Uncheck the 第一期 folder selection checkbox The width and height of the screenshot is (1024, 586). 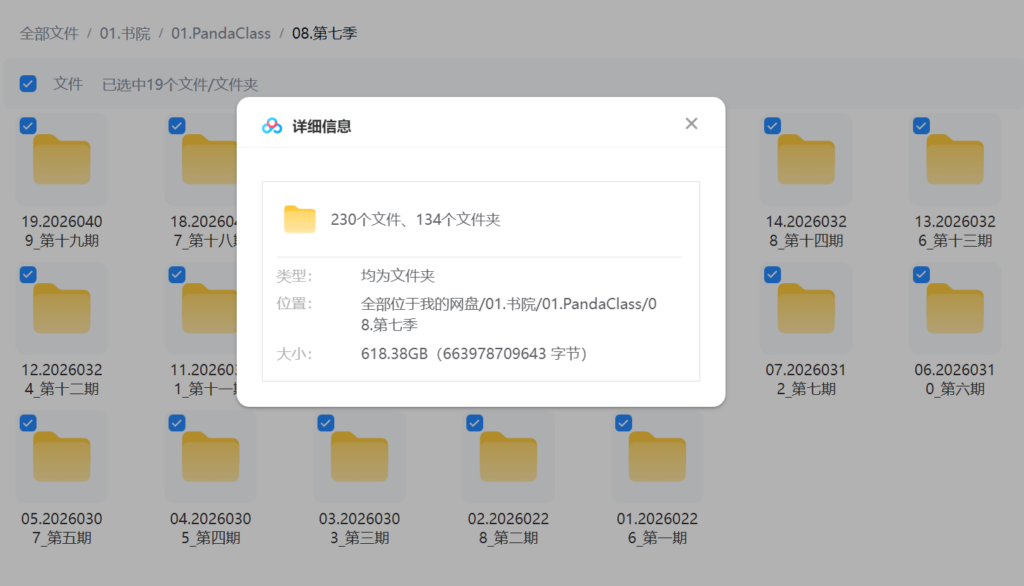623,422
